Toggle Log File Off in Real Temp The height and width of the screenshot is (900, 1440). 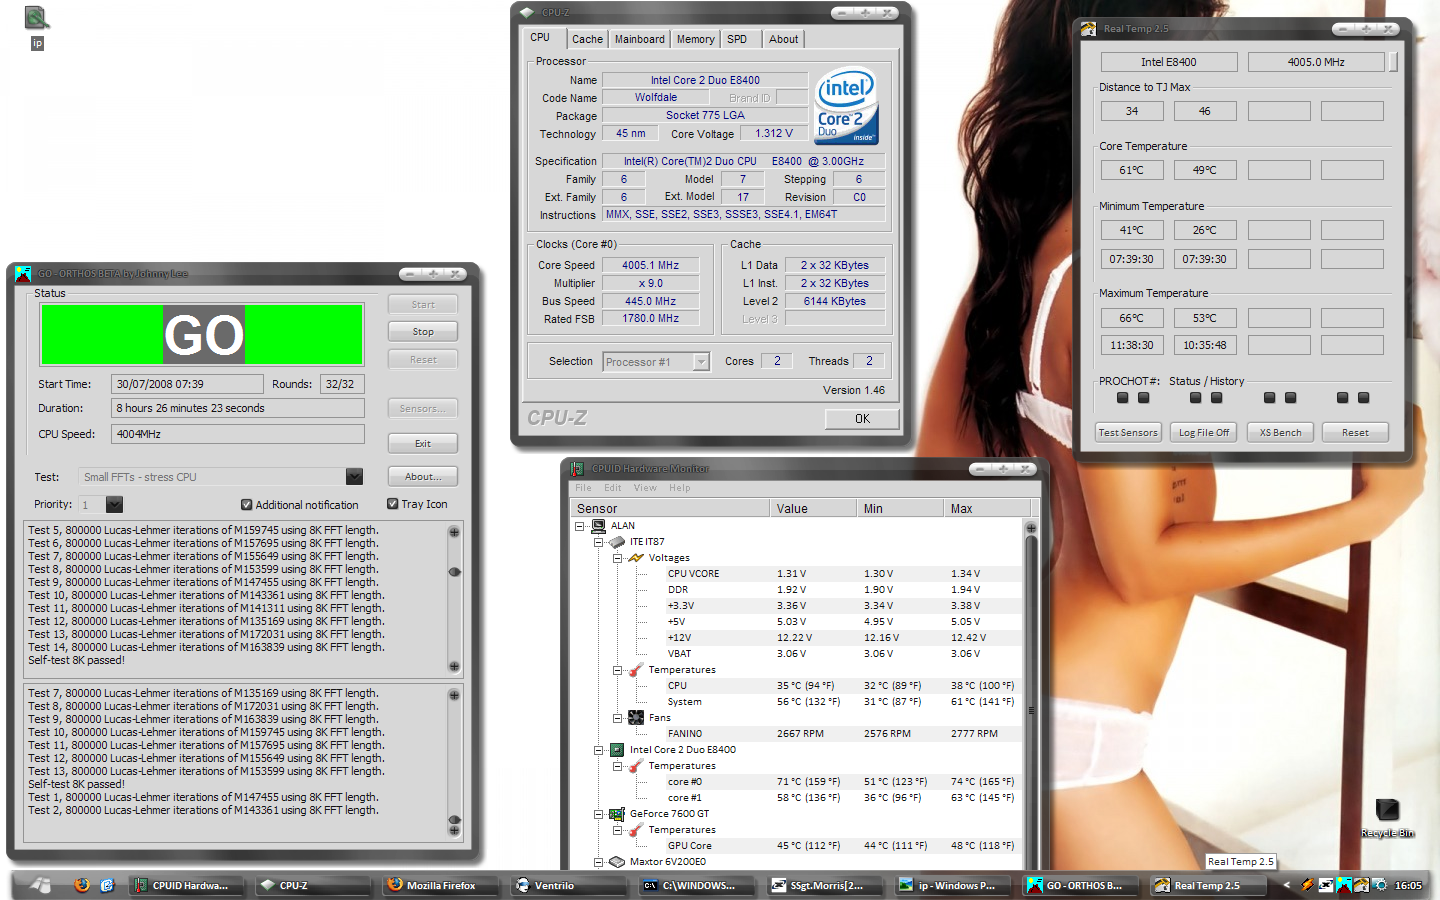pyautogui.click(x=1203, y=432)
